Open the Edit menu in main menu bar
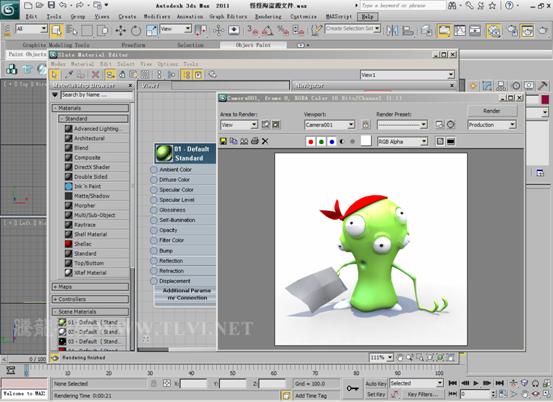This screenshot has width=553, height=402. click(x=31, y=17)
